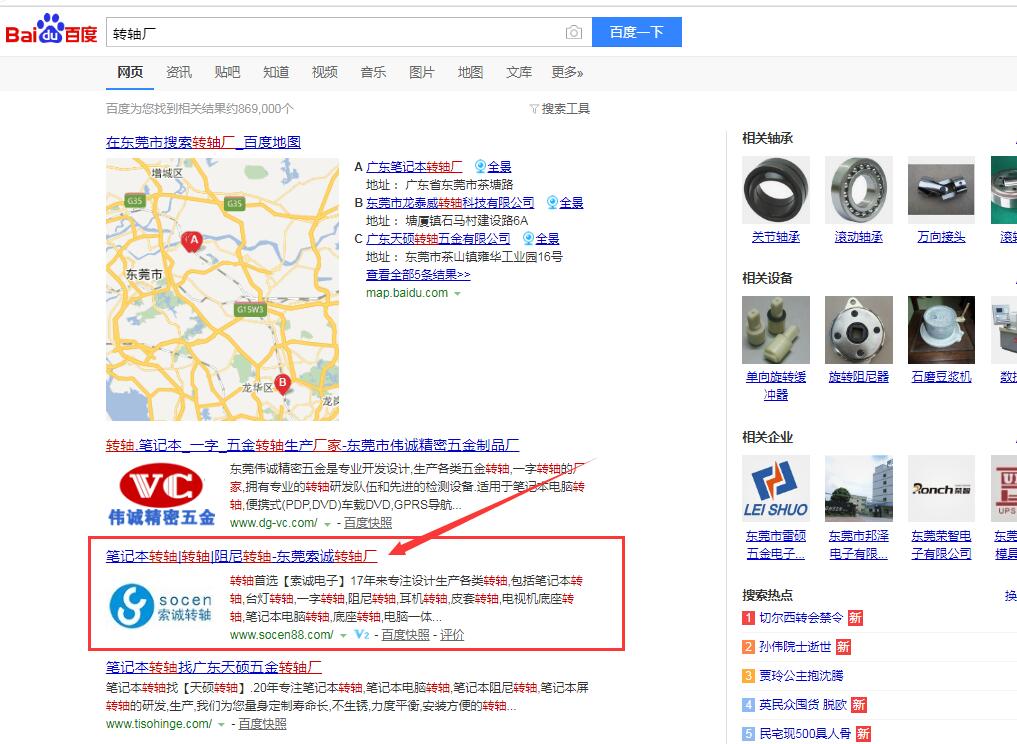Open the 更多» menu in navigation
Image resolution: width=1017 pixels, height=744 pixels.
point(567,72)
